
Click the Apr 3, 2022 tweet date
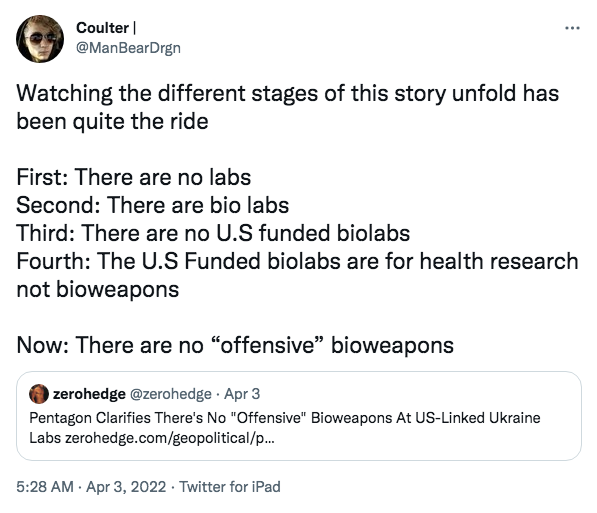126,487
